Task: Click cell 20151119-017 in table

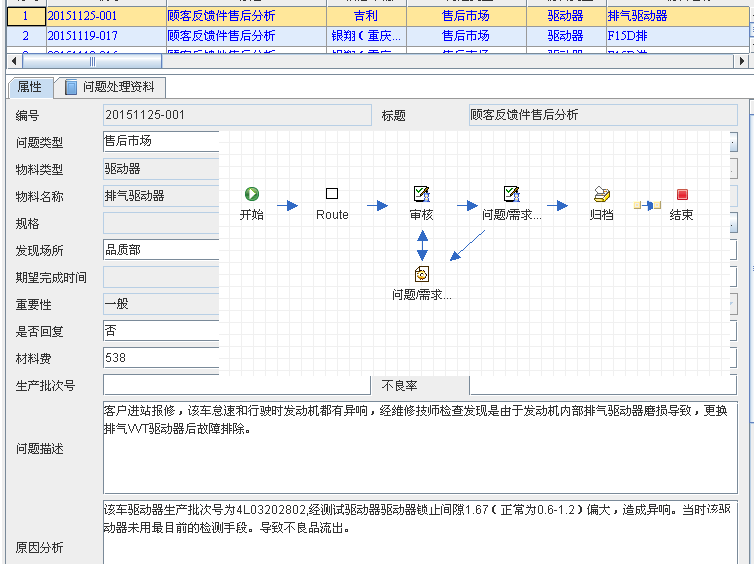Action: click(x=106, y=36)
